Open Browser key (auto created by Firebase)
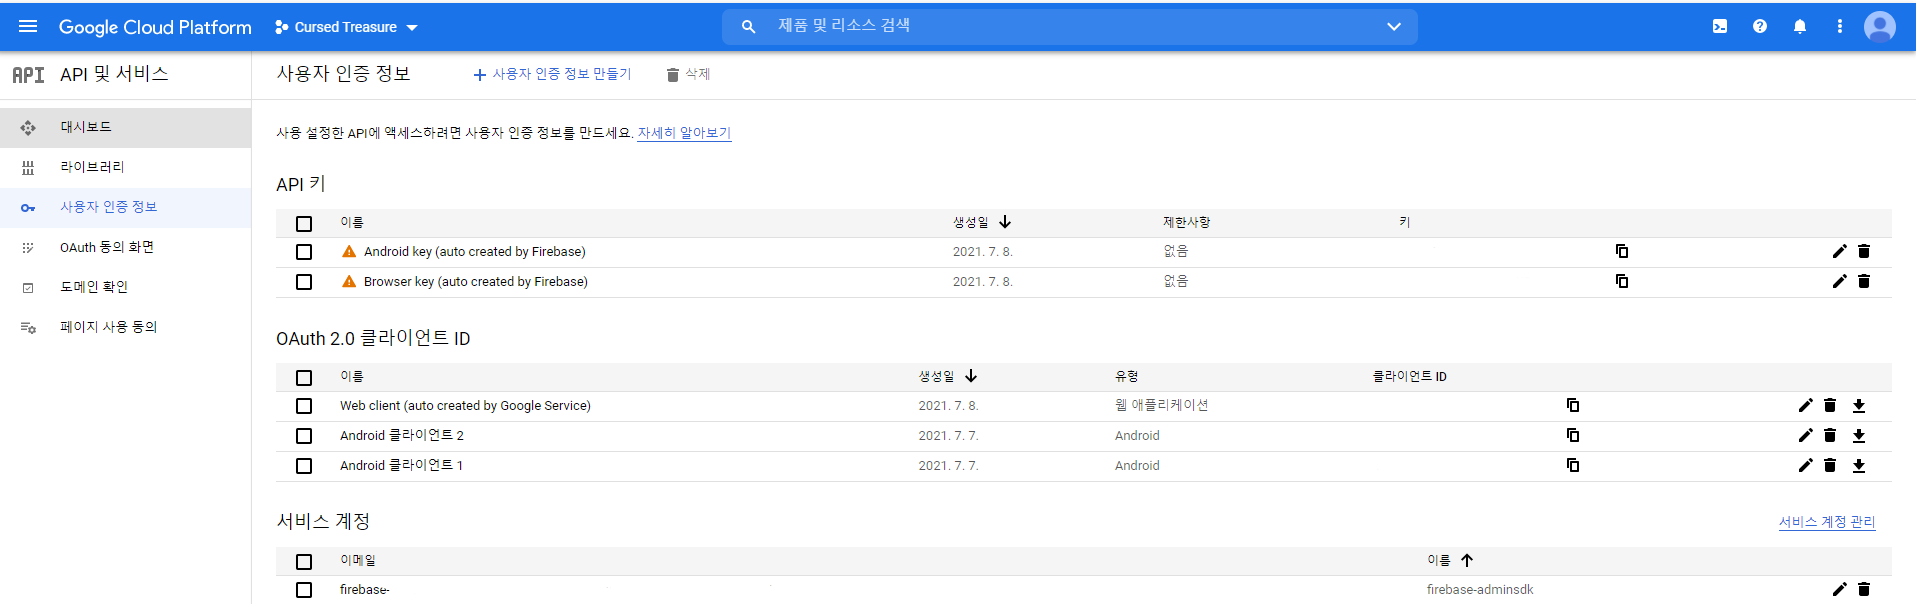Image resolution: width=1916 pixels, height=604 pixels. coord(476,282)
